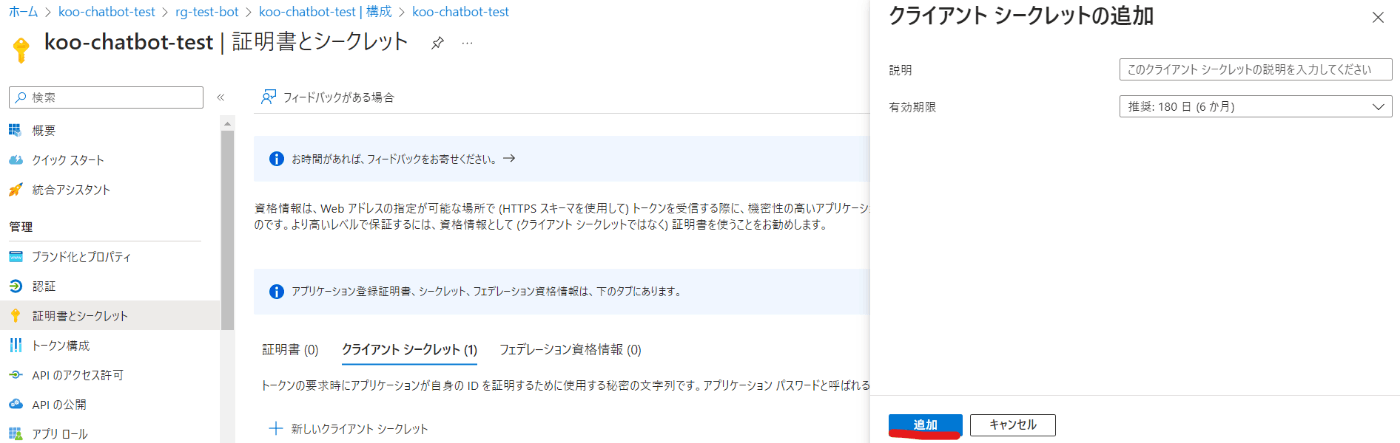Open the フェデレーション資格情報 (0) tab
Image resolution: width=1400 pixels, height=443 pixels.
(570, 350)
